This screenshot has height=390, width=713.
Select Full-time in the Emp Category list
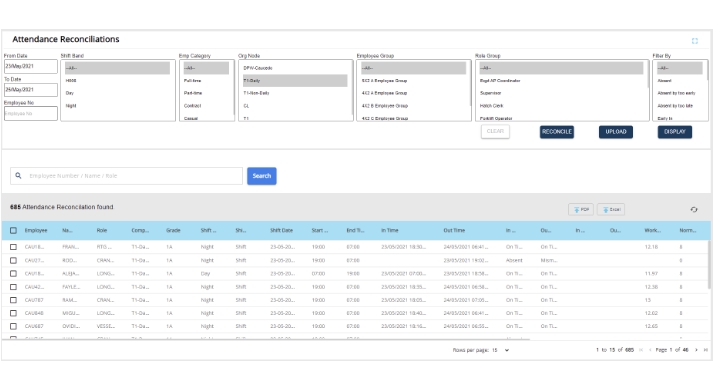pos(206,80)
